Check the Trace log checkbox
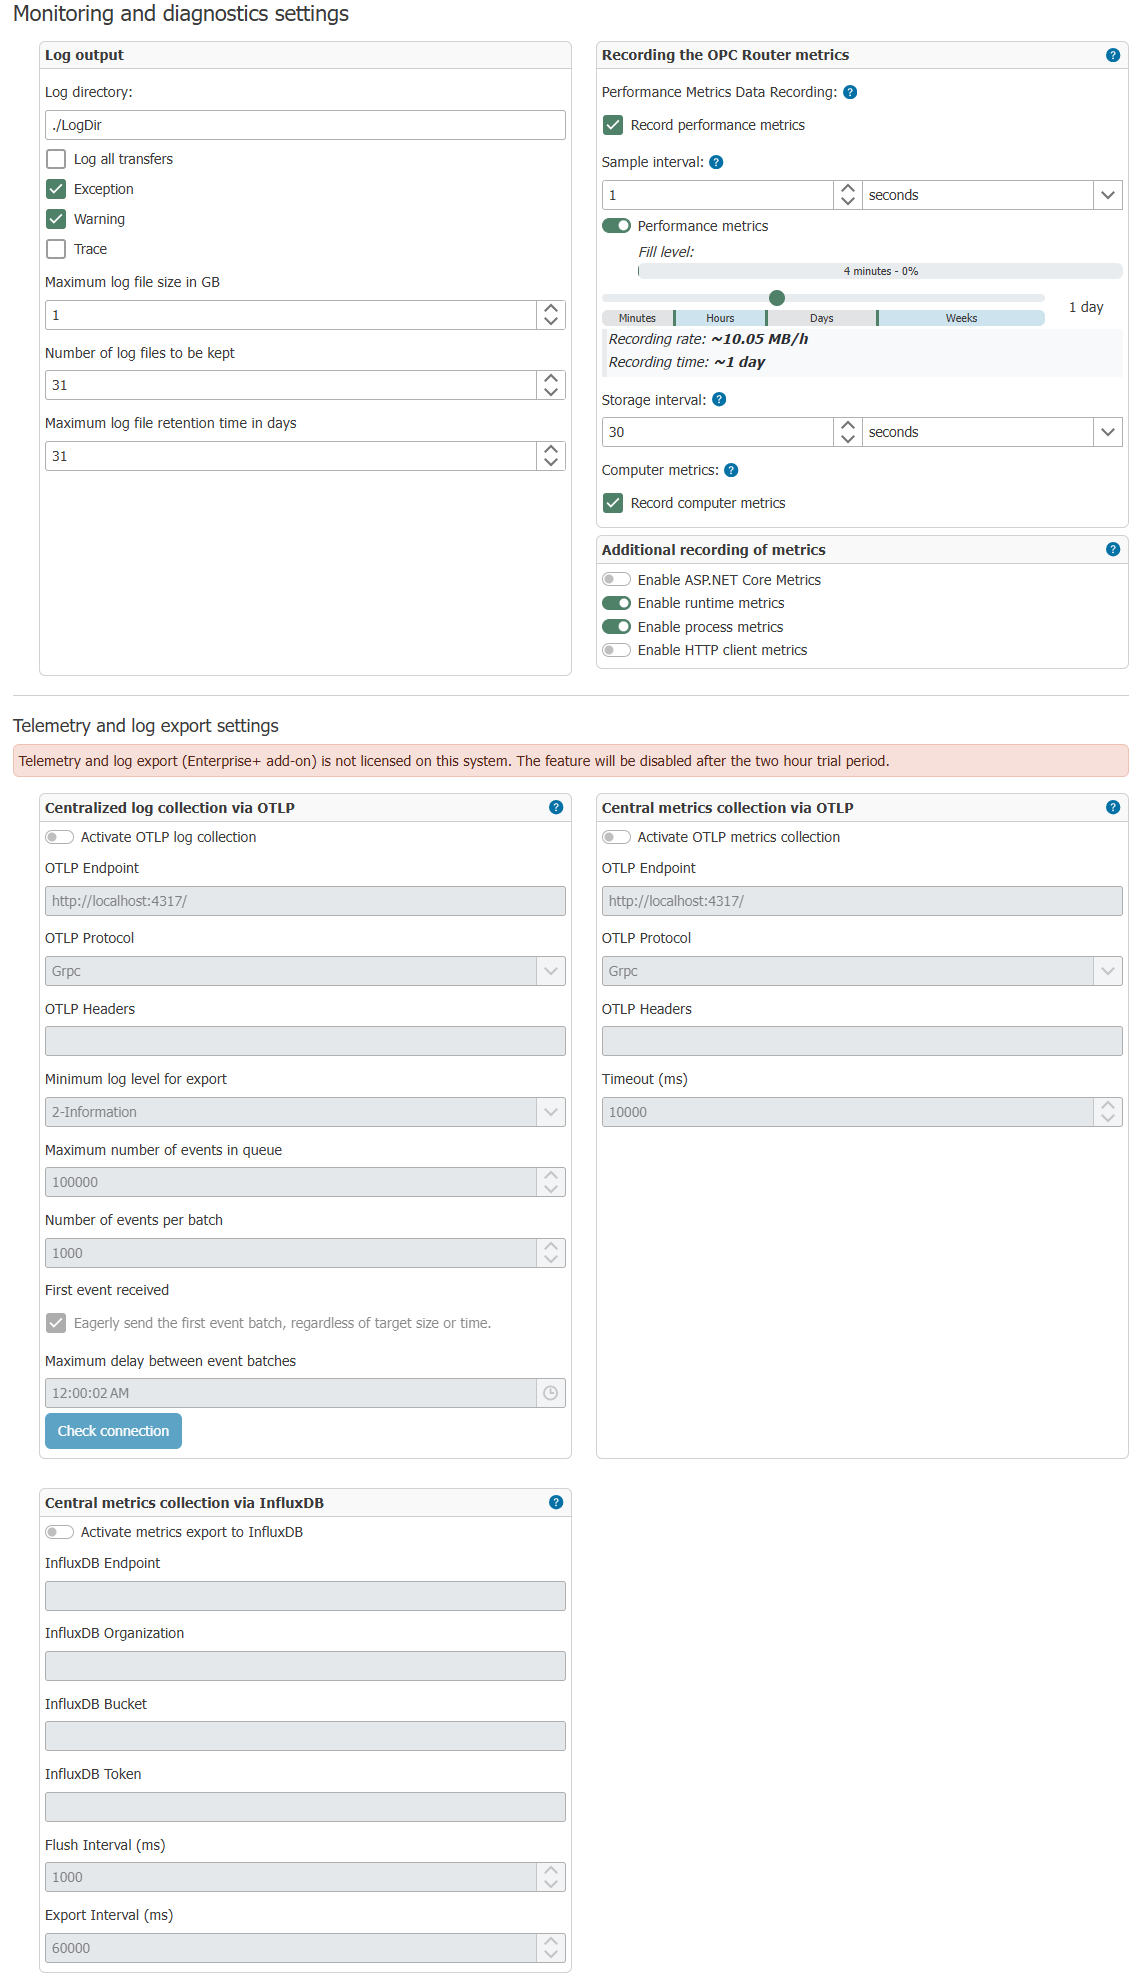 click(x=56, y=249)
